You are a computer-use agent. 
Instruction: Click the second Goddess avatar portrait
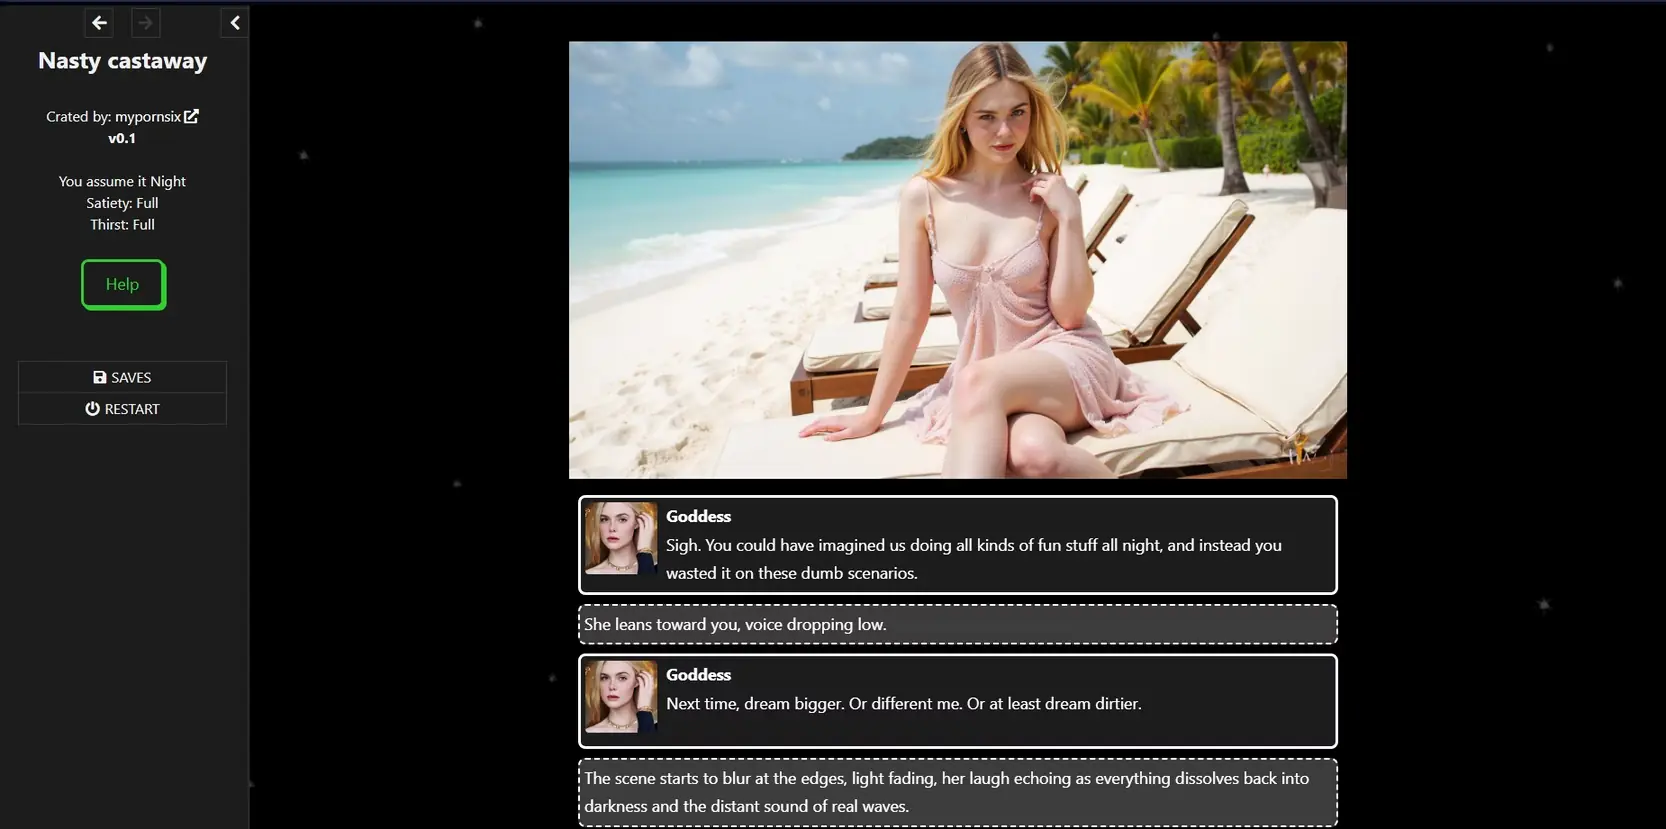click(x=620, y=696)
